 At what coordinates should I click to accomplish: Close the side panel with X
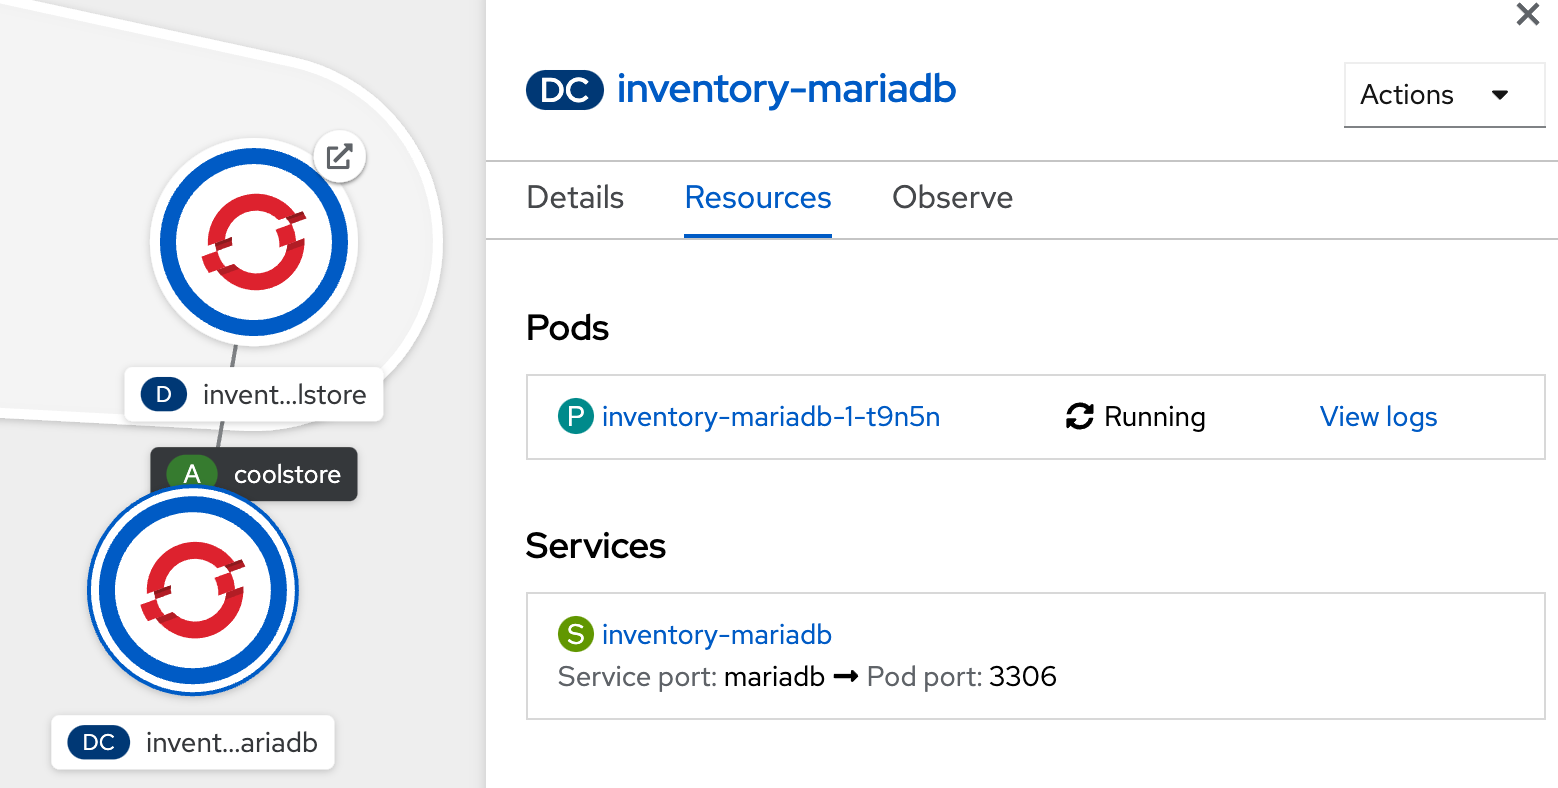tap(1528, 14)
